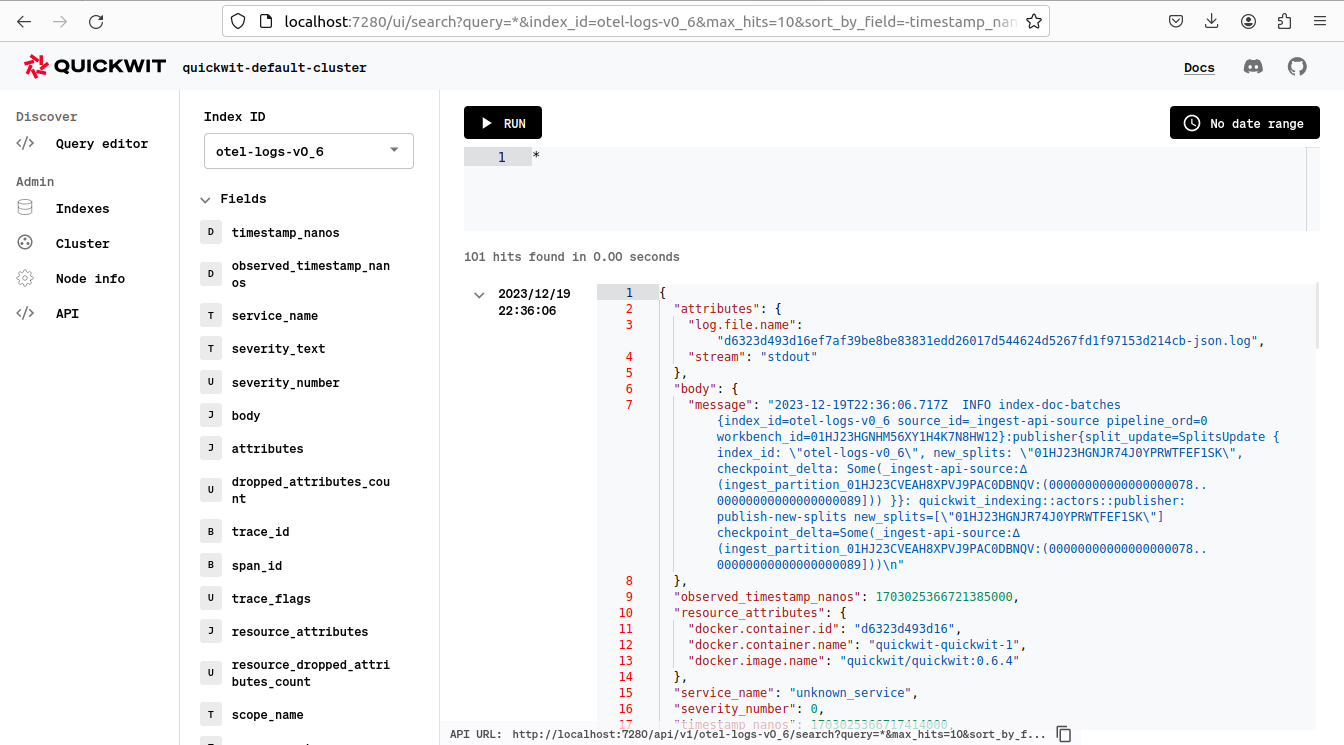
Task: Select the Query editor icon in sidebar
Action: tap(25, 143)
